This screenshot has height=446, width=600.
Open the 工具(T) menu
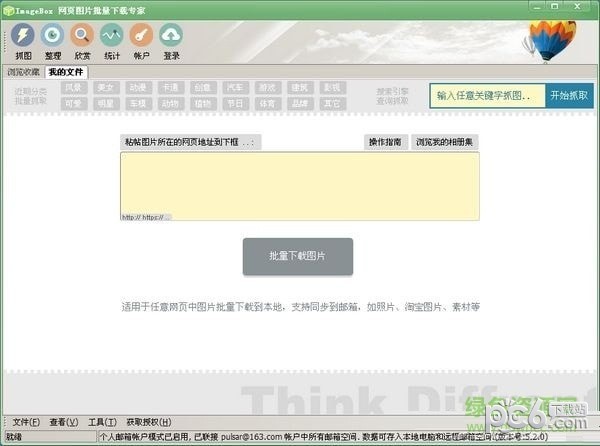[102, 422]
